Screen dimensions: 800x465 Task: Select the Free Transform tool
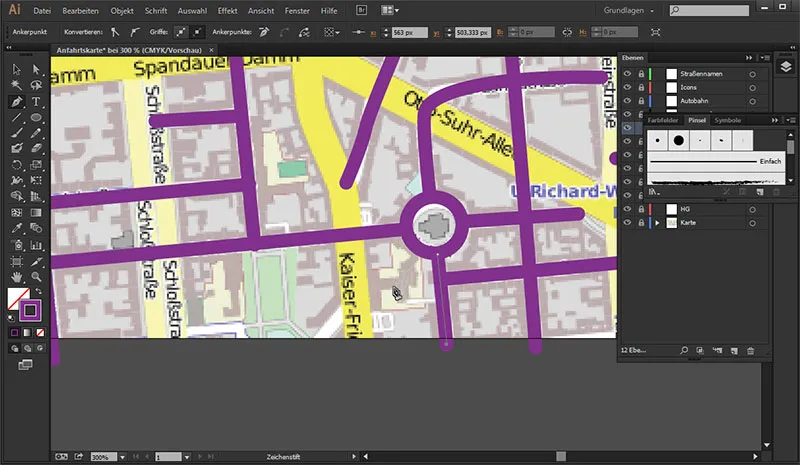coord(36,180)
